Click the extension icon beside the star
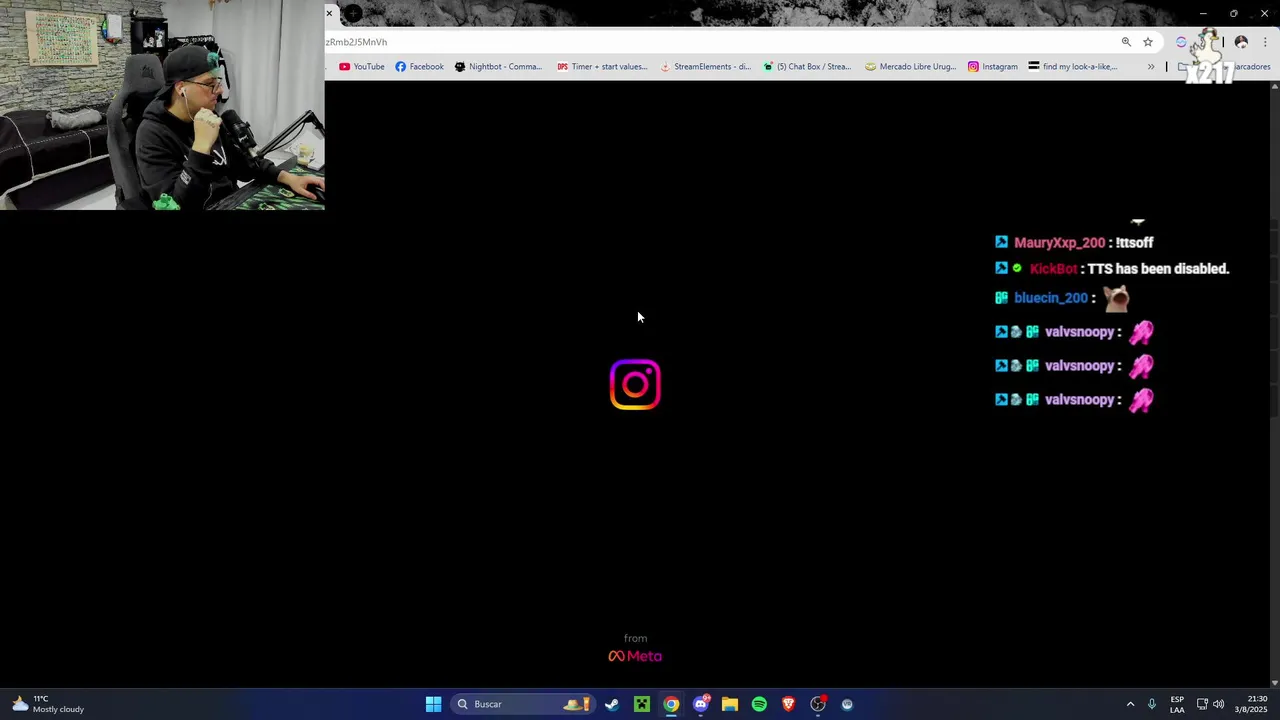This screenshot has width=1280, height=720. [1181, 42]
